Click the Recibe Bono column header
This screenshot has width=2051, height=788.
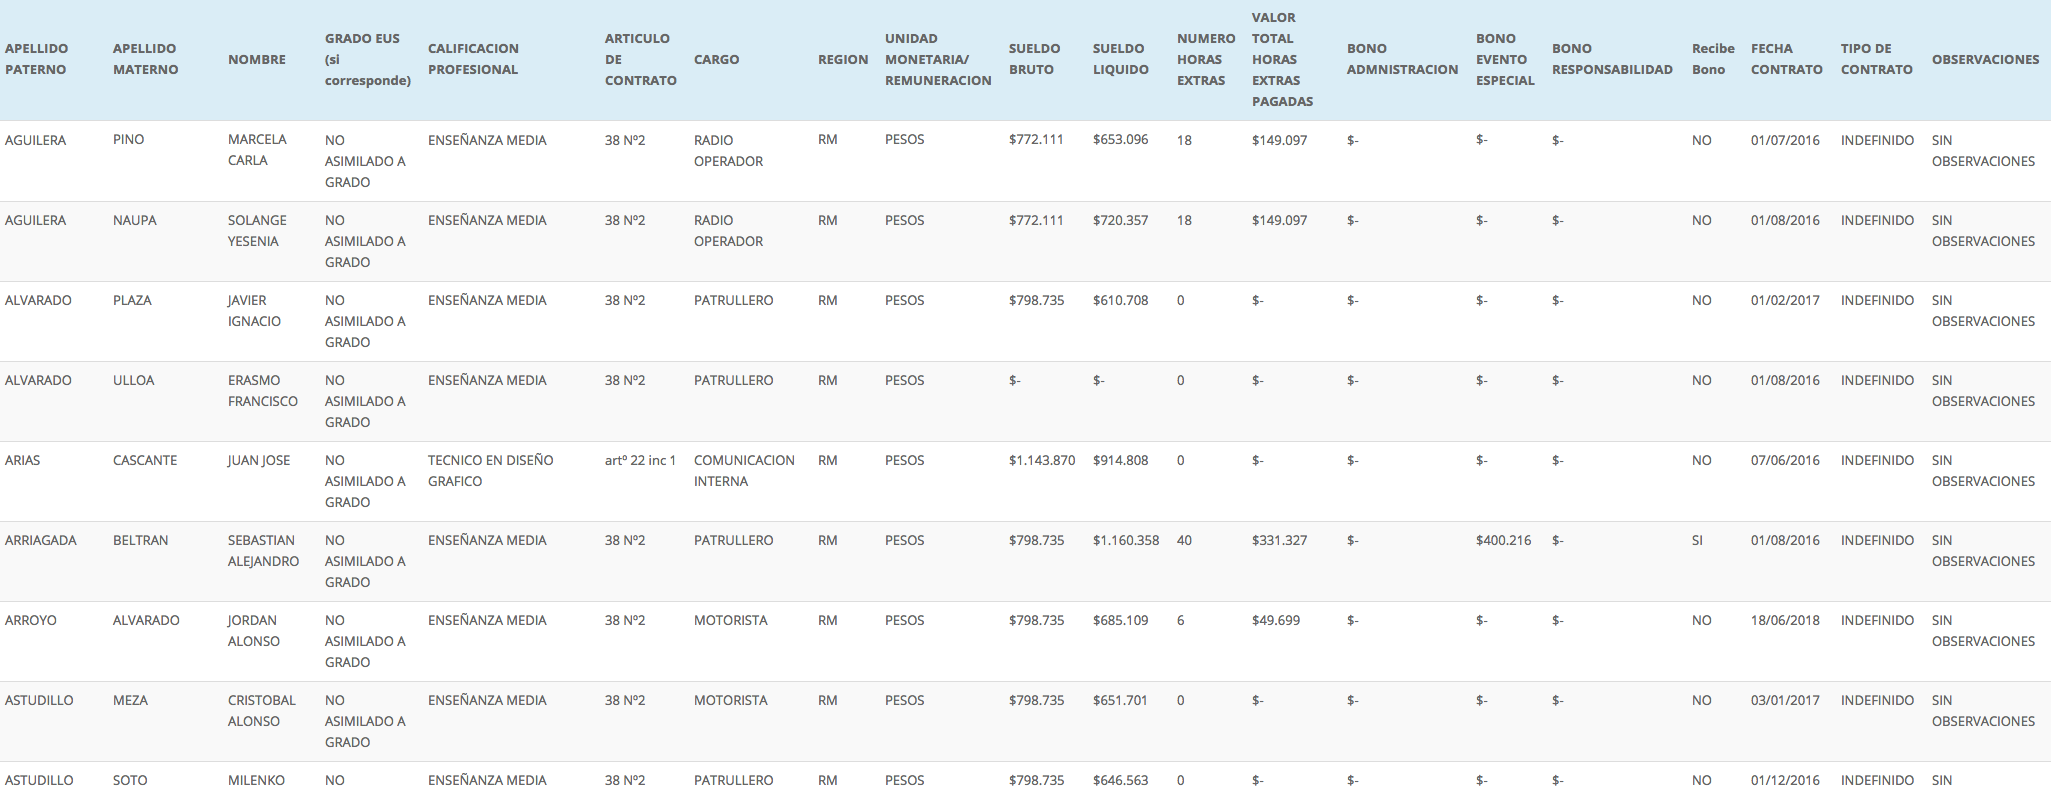(x=1713, y=59)
